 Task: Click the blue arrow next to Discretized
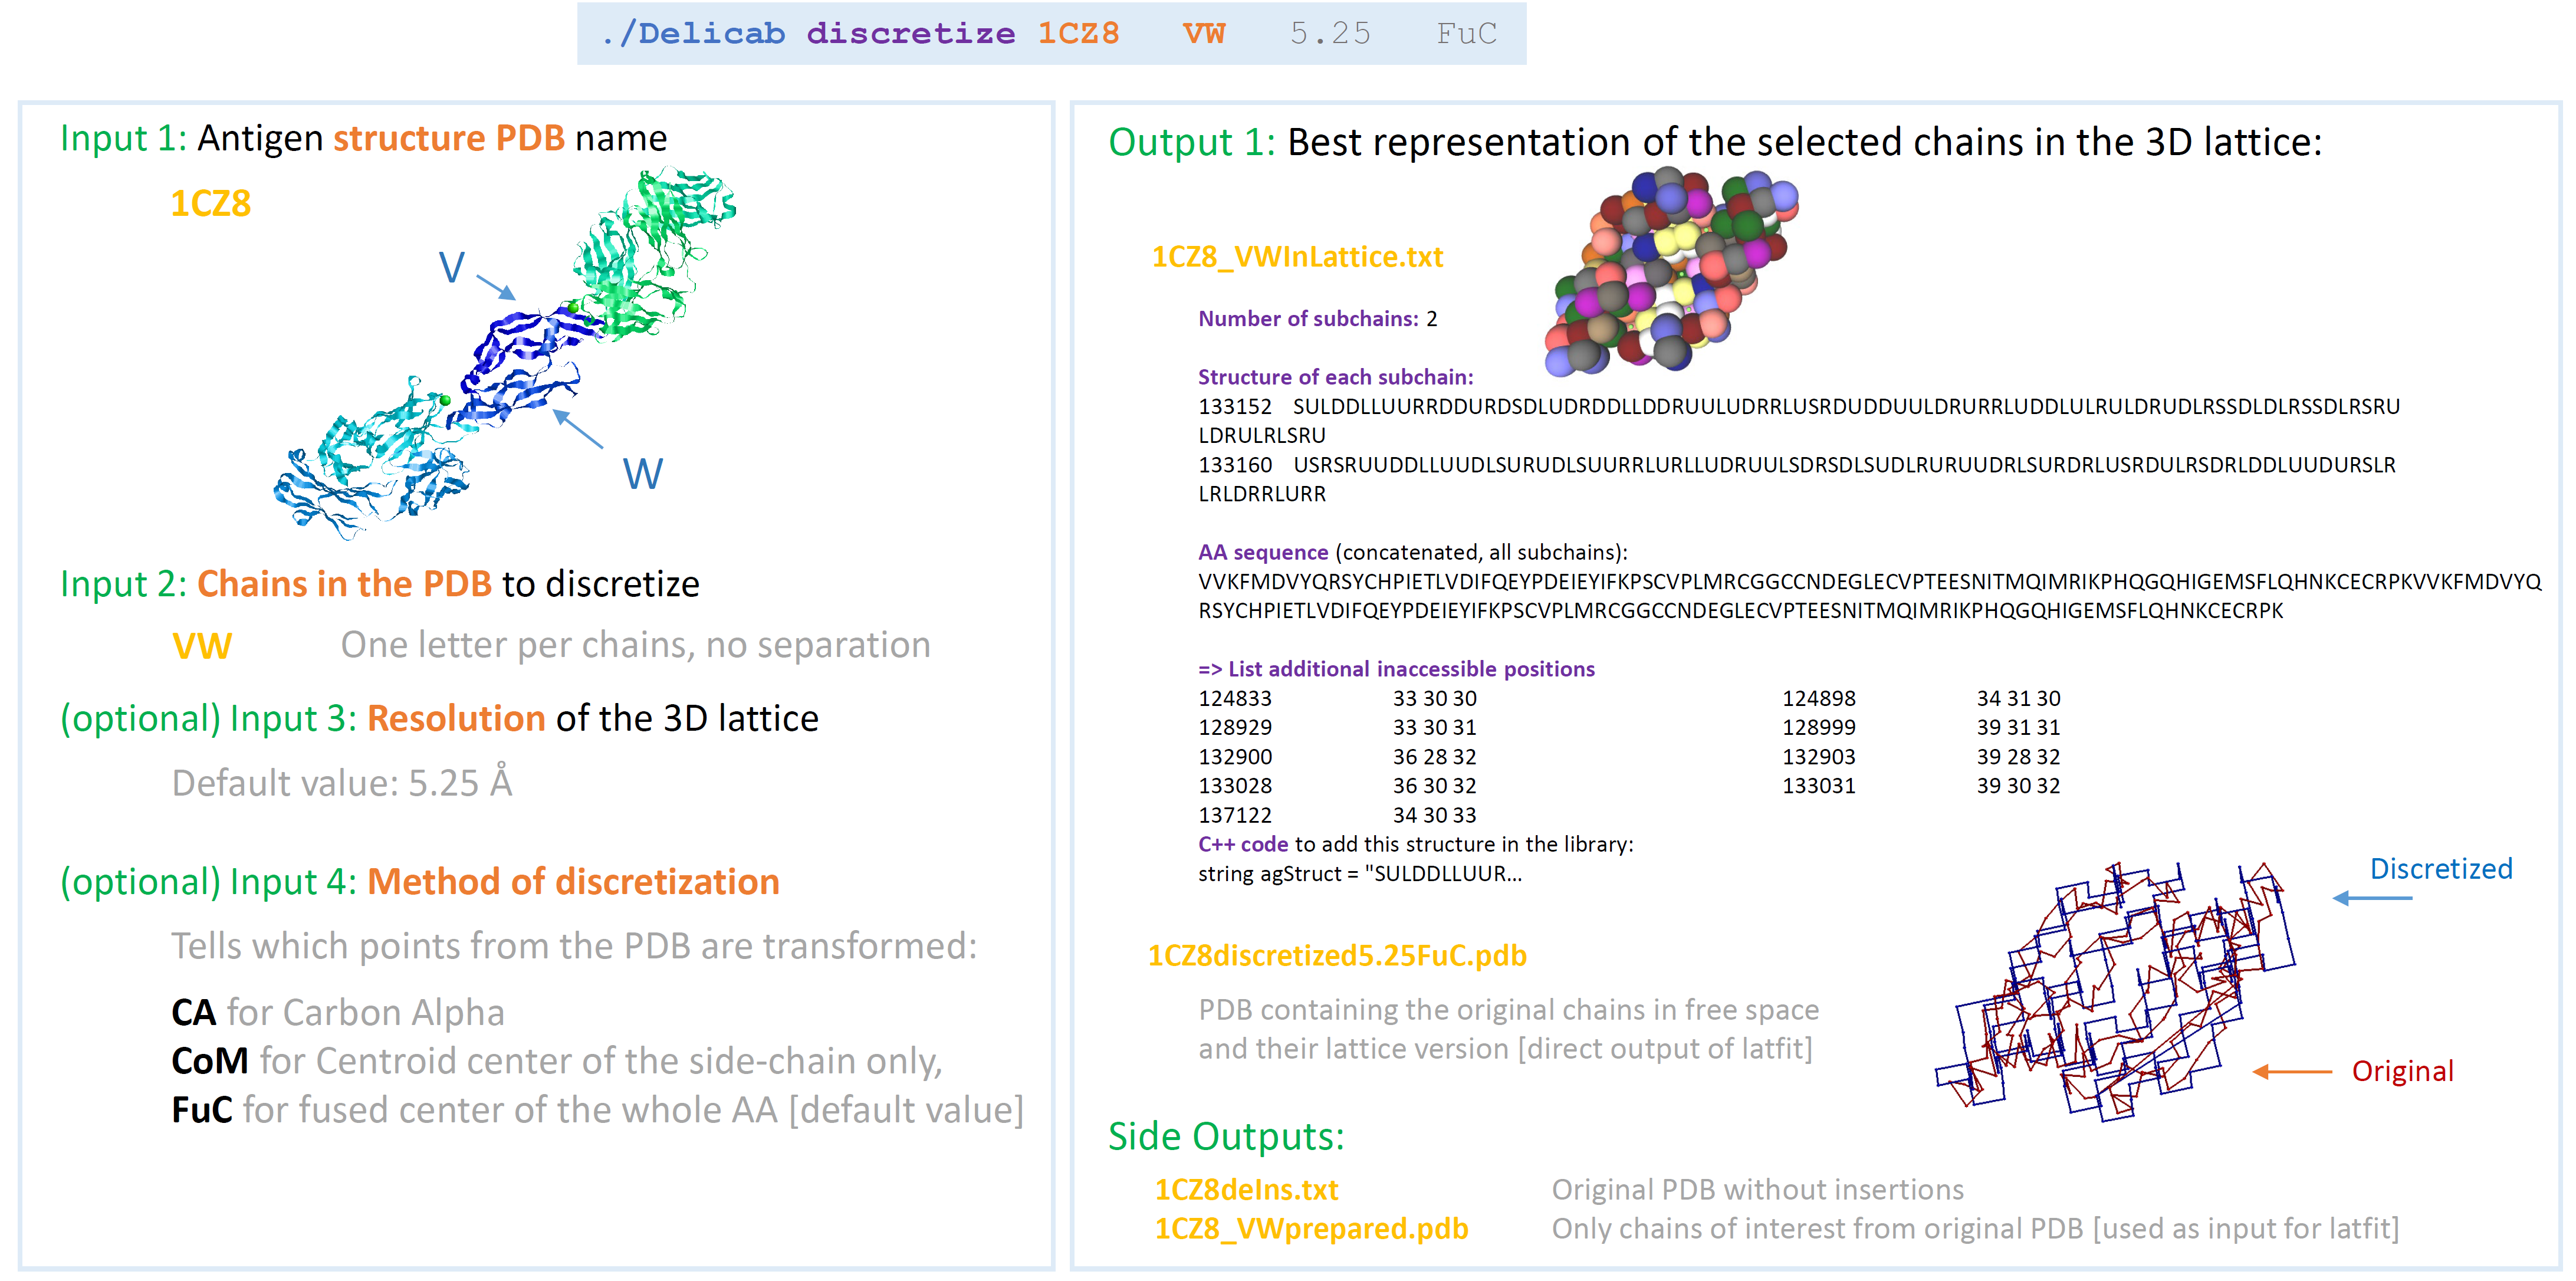(x=2372, y=898)
